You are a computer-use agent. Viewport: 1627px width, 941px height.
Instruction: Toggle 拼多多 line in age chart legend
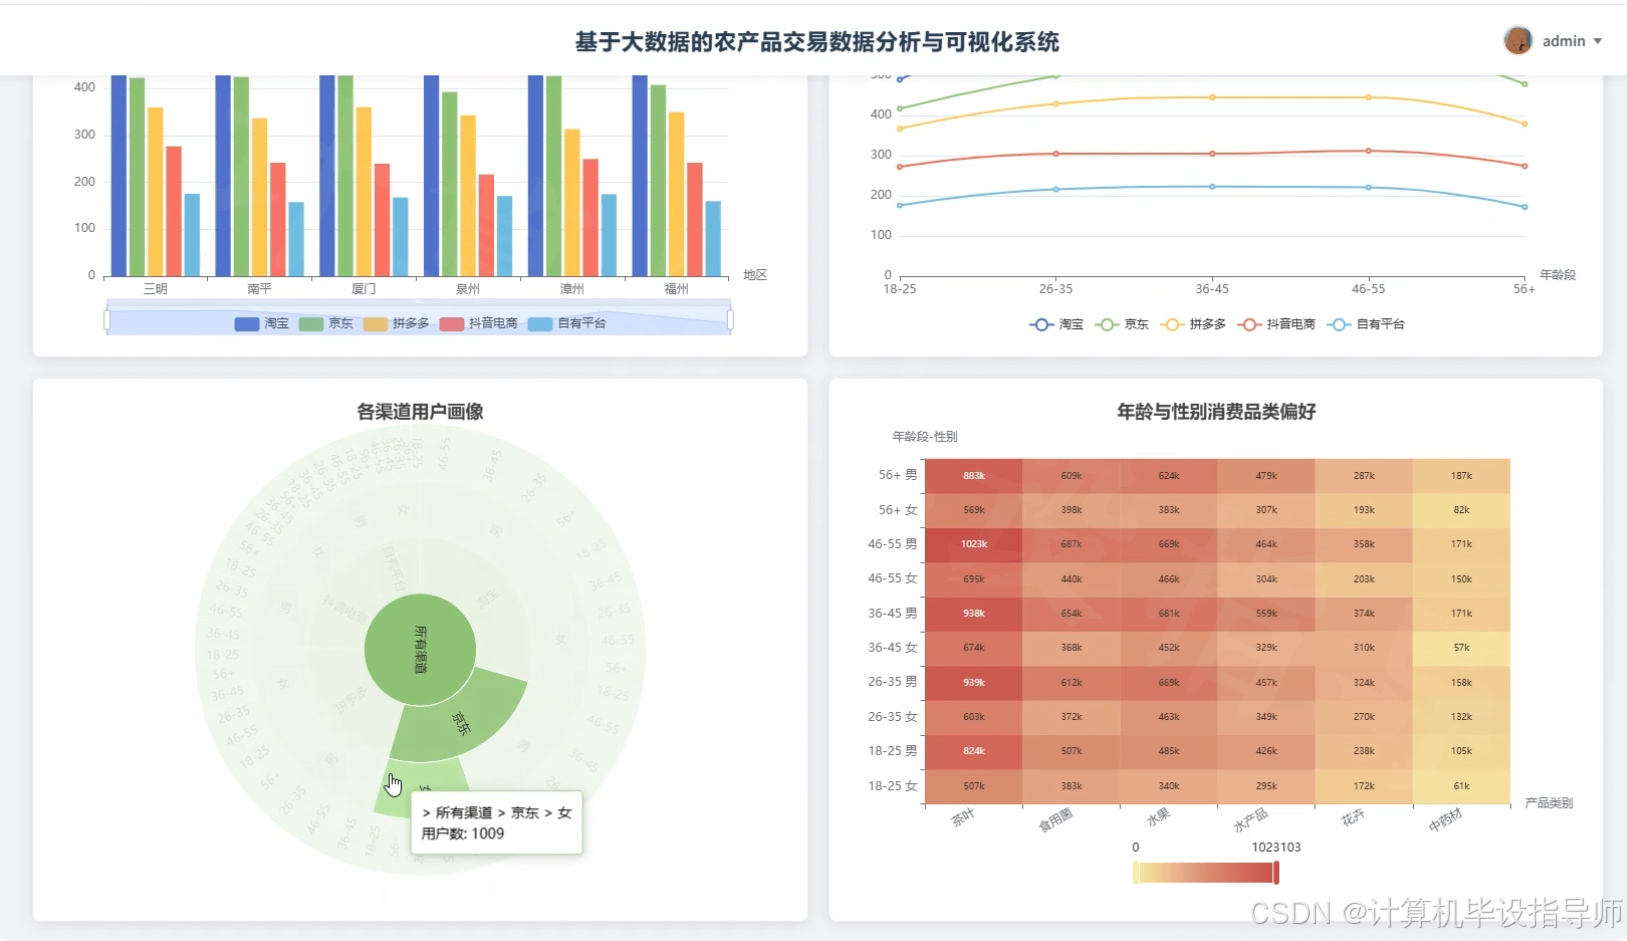(x=1192, y=324)
